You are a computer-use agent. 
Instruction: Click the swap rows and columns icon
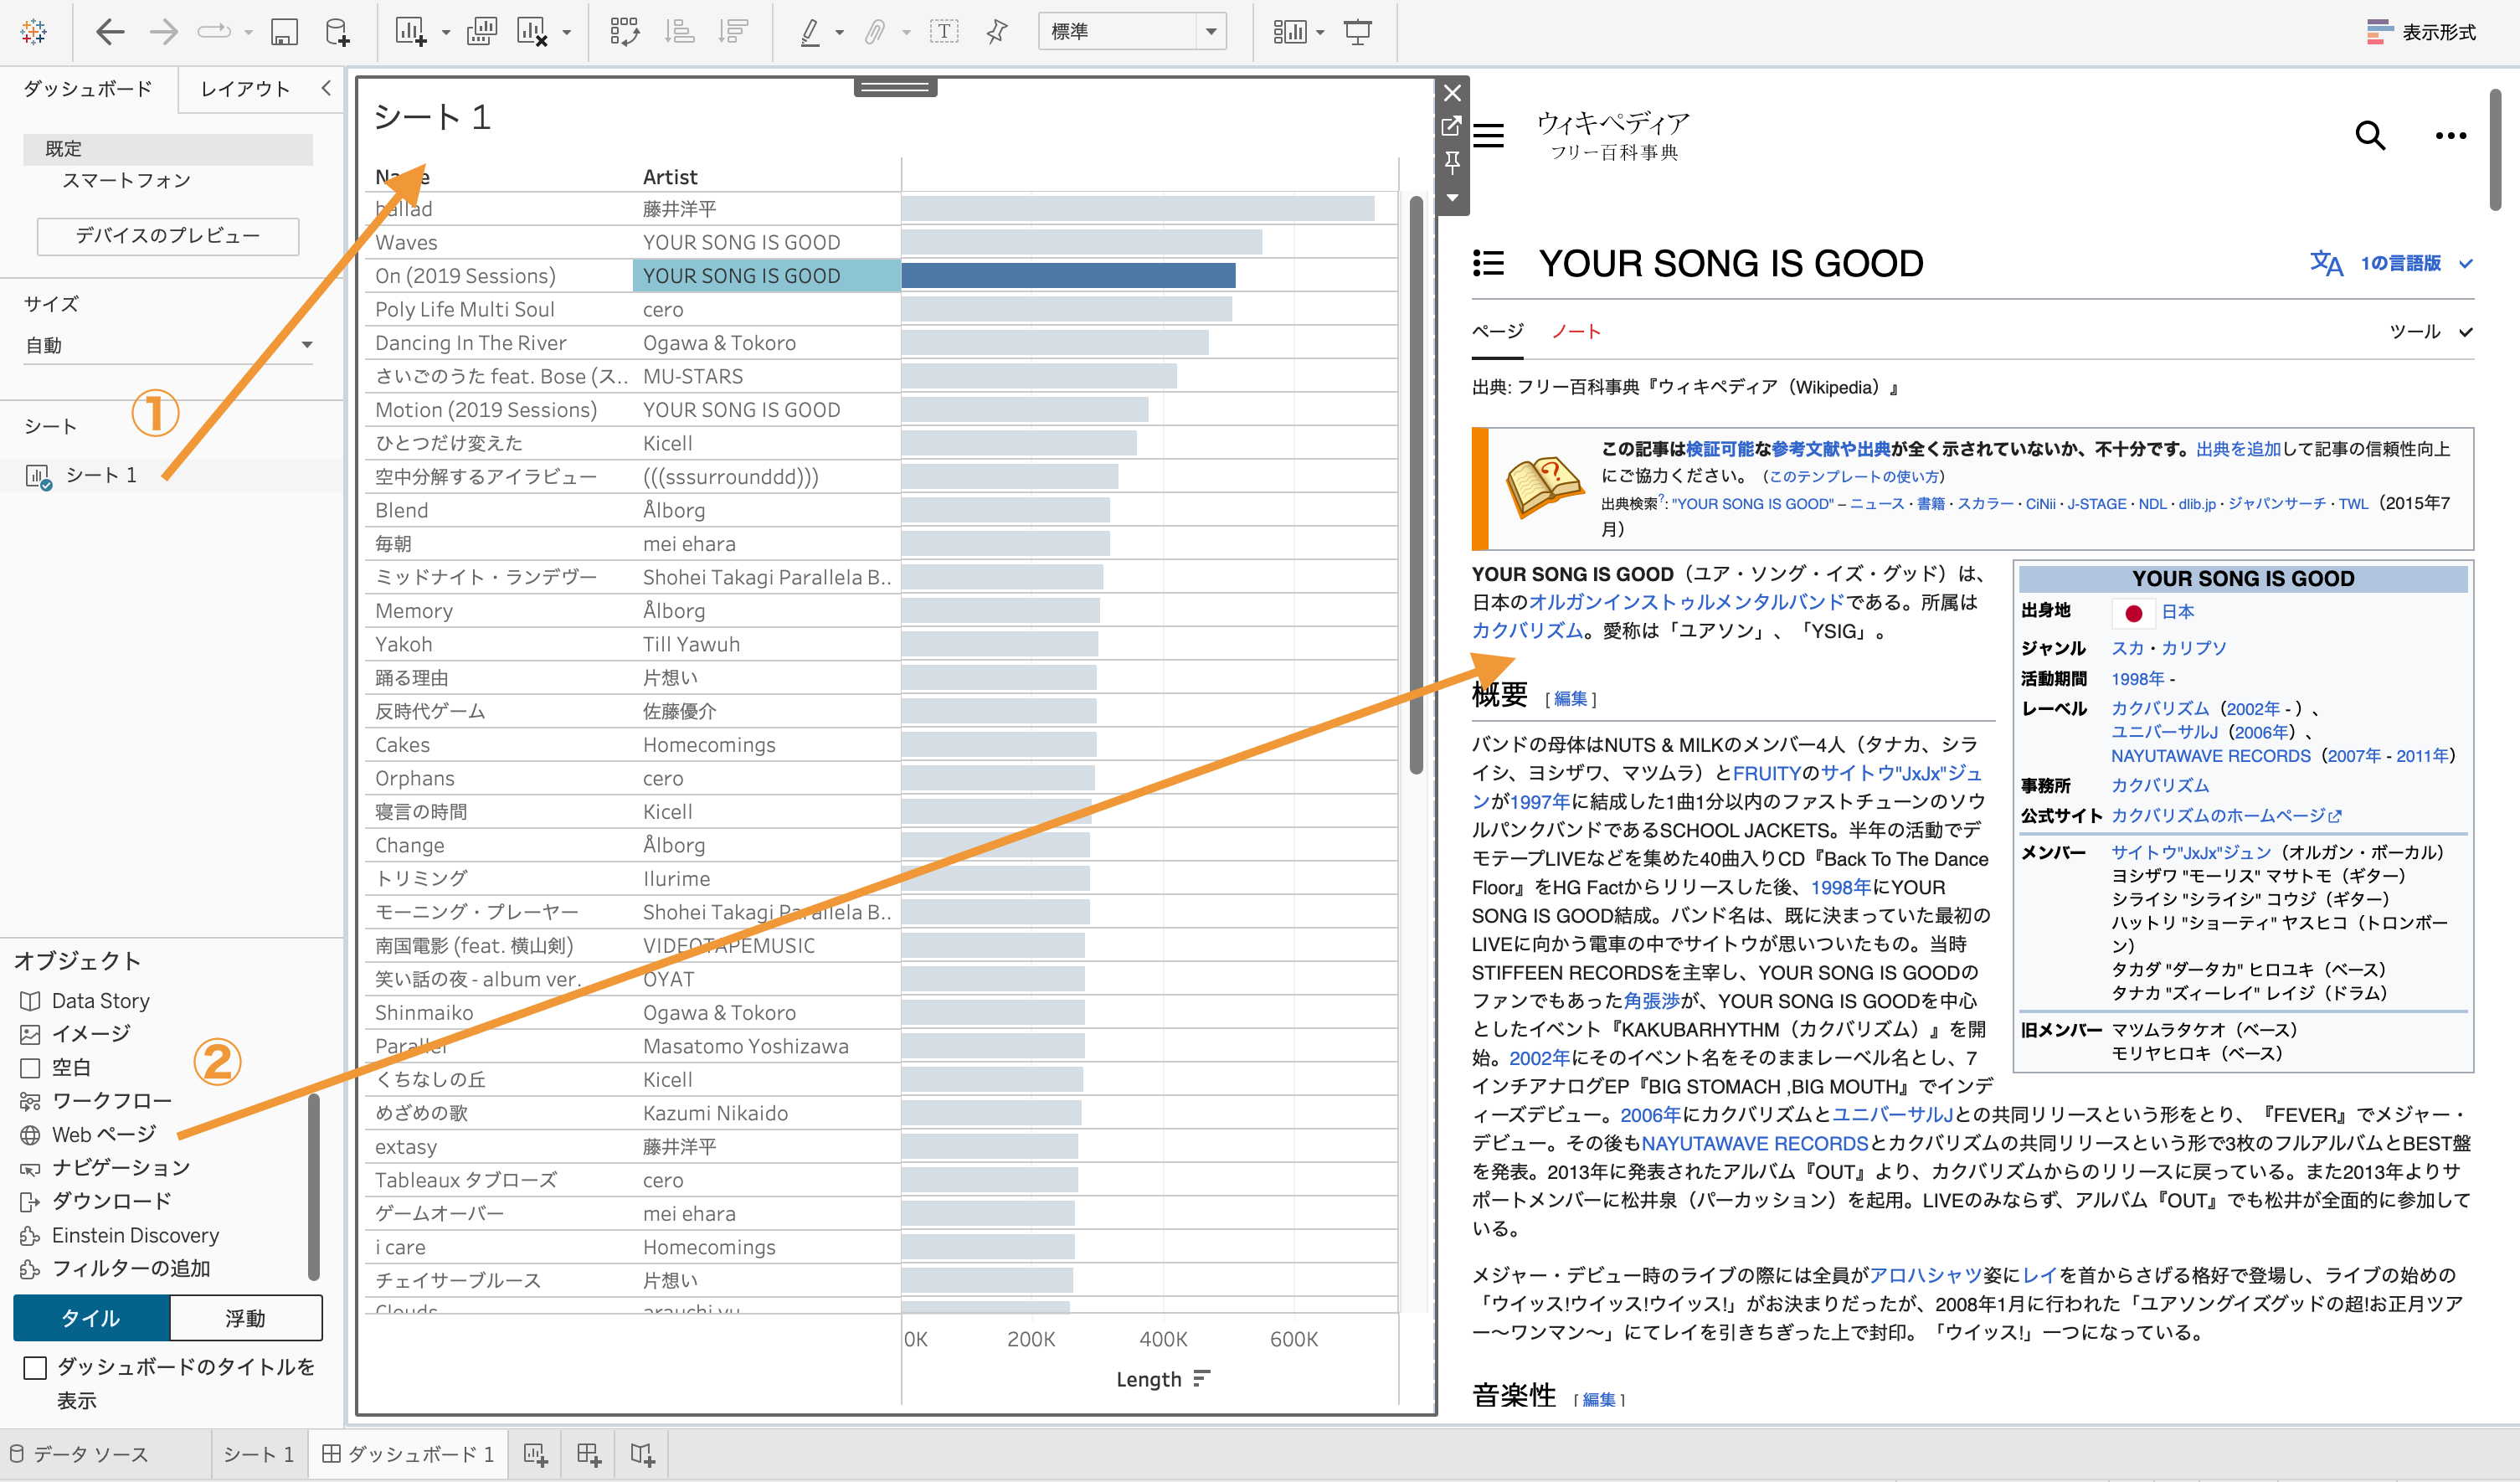pos(625,32)
